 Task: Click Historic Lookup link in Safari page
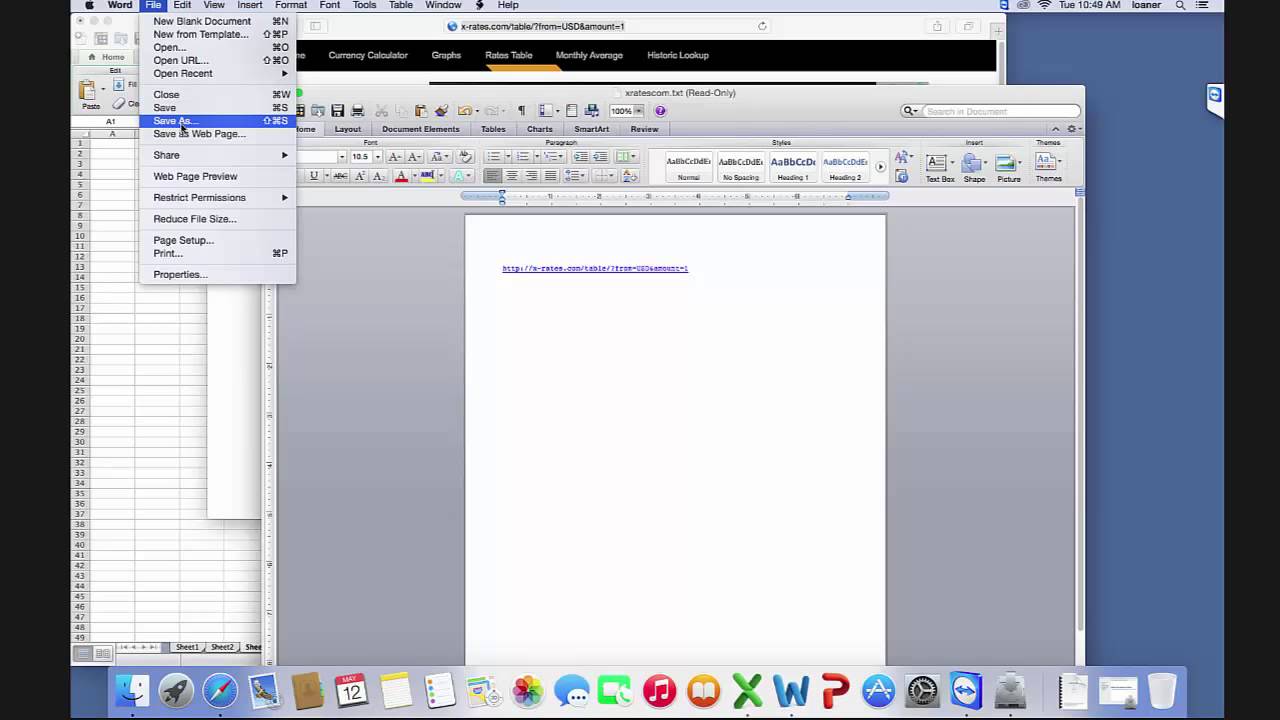[678, 55]
